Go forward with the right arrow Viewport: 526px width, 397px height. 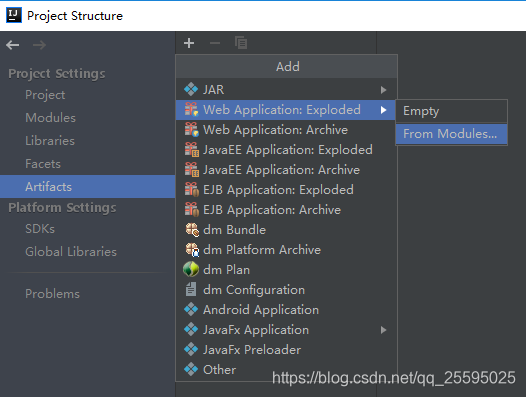(39, 45)
